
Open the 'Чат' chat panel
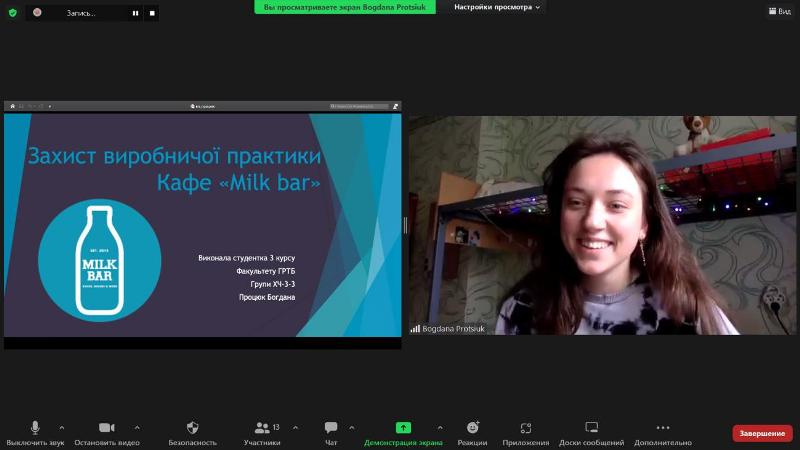[331, 433]
